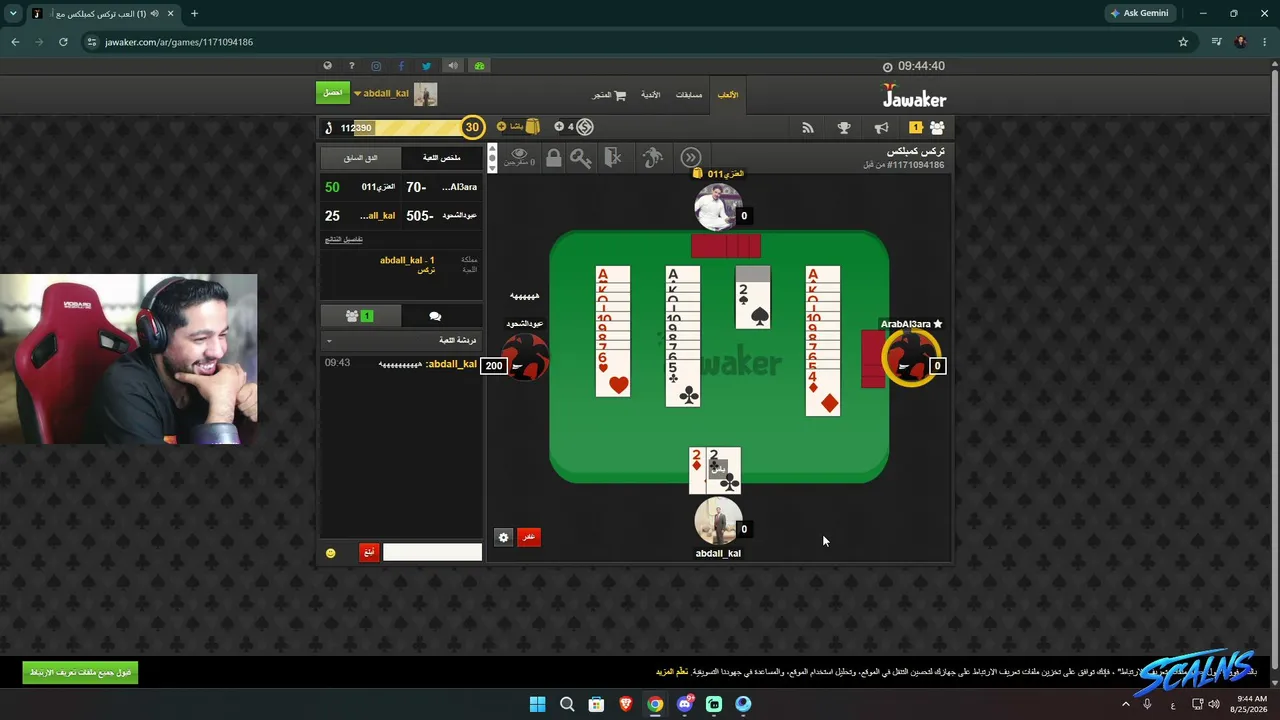The image size is (1280, 720).
Task: Click عبودالشحود player avatar on left
Action: pos(525,357)
